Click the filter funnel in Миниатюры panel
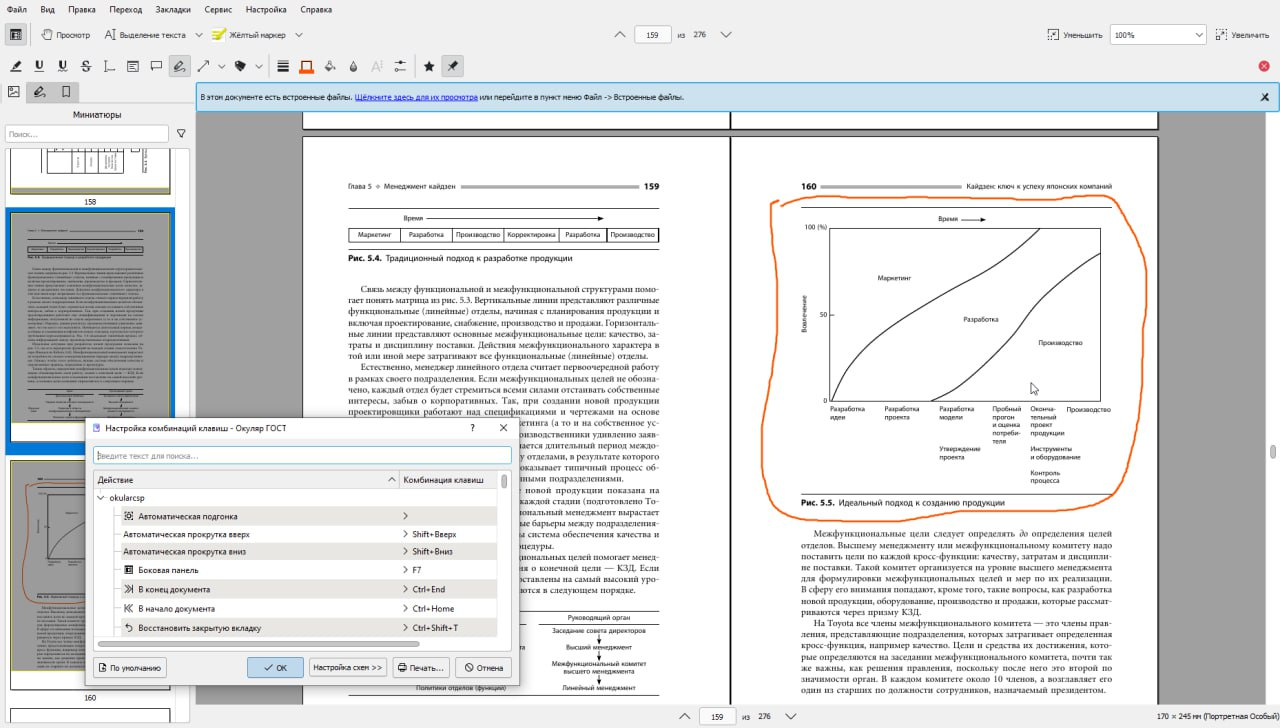This screenshot has height=728, width=1280. 180,132
